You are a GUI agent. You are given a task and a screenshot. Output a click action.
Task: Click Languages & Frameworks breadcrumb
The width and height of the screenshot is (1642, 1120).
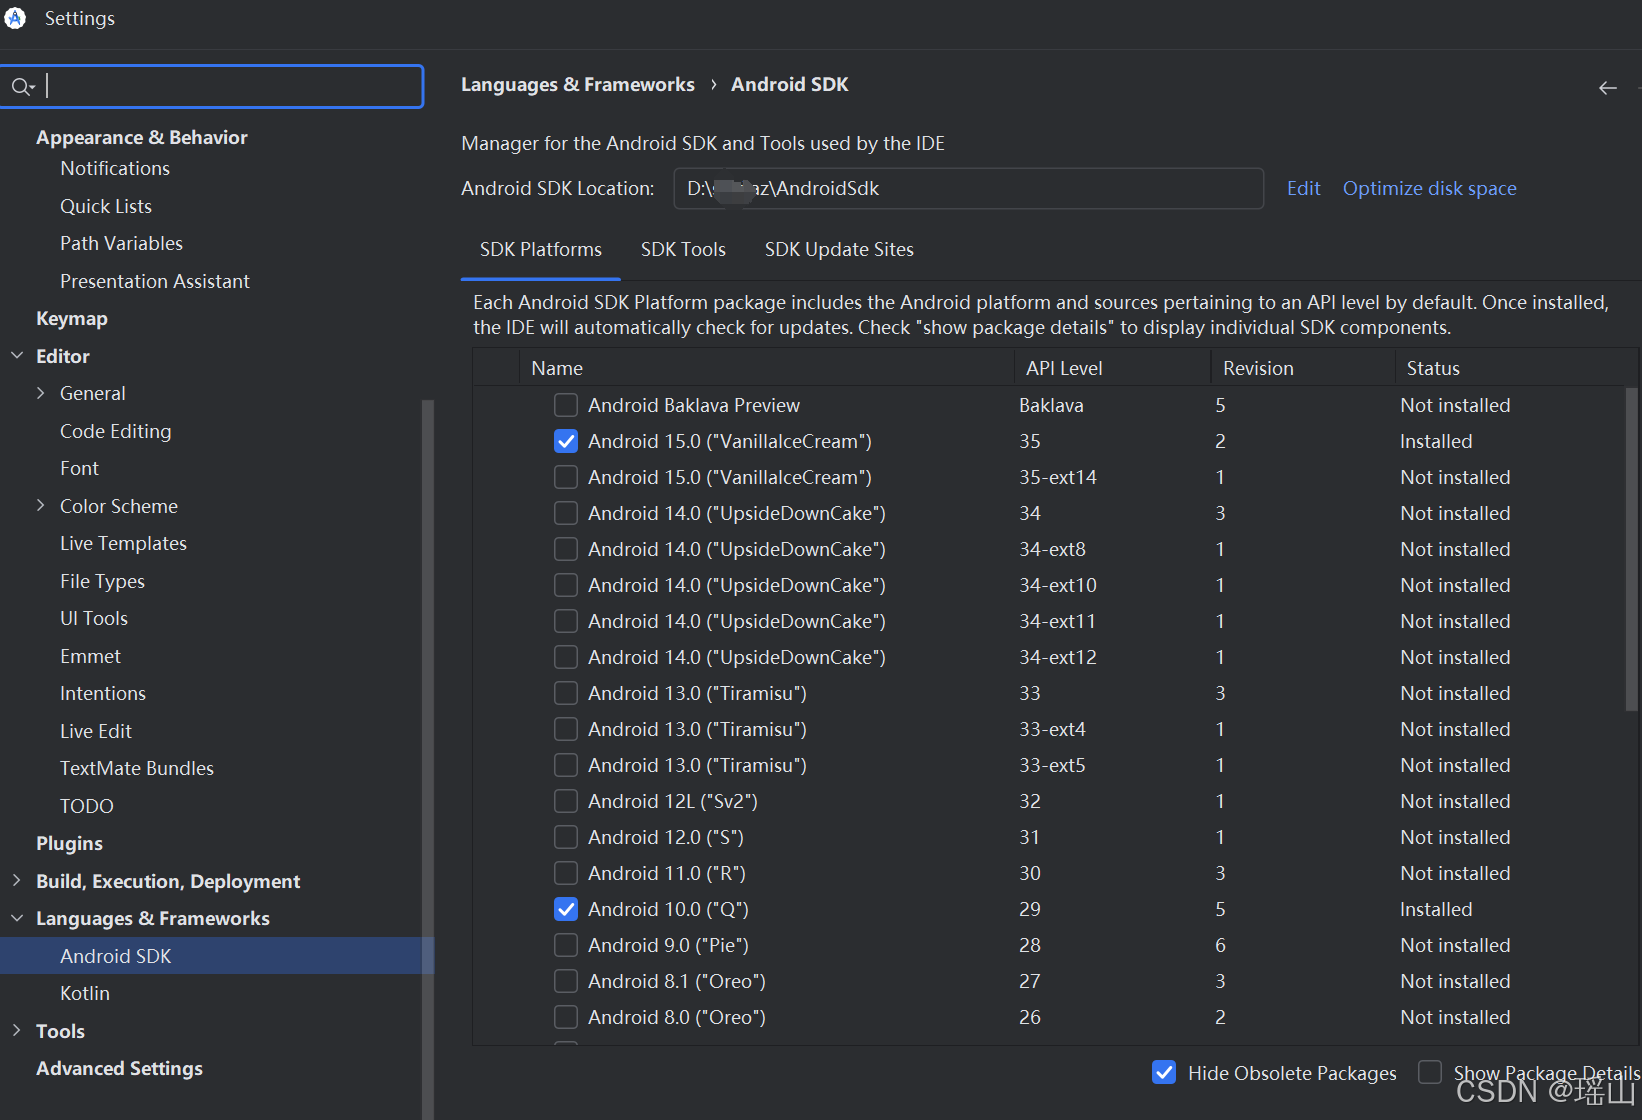pyautogui.click(x=577, y=85)
